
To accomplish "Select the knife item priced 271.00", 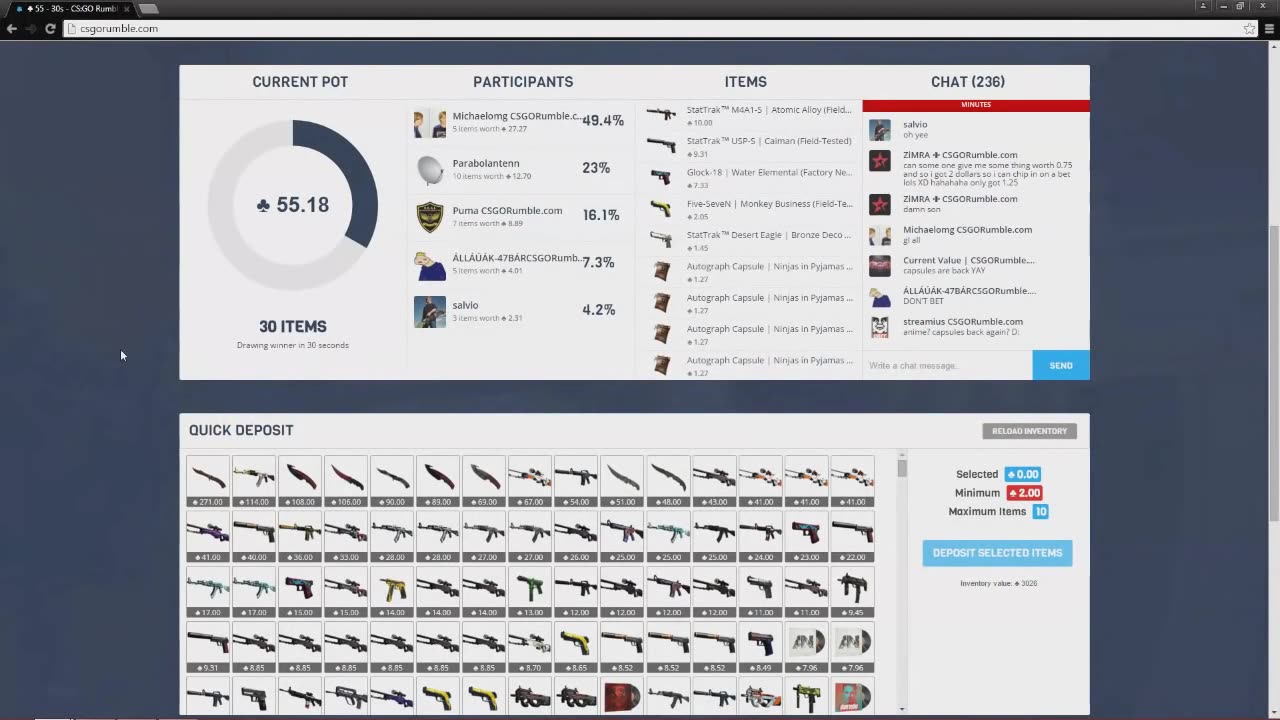I will pos(208,482).
